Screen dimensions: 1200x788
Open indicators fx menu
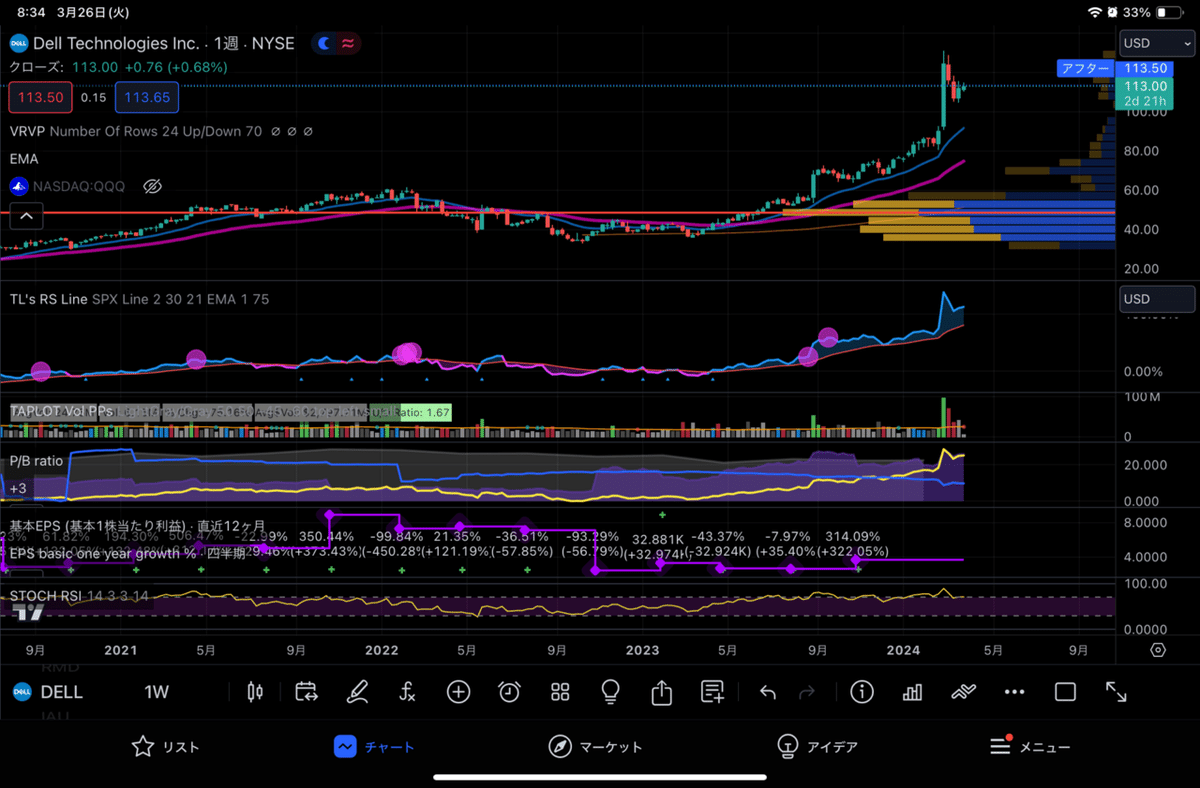pos(407,692)
